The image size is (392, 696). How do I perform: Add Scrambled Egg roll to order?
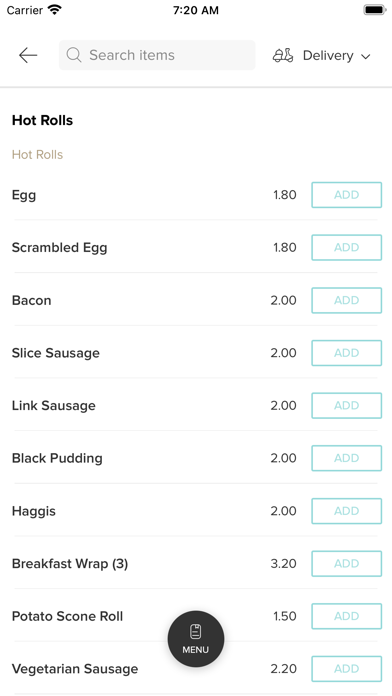[x=347, y=248]
